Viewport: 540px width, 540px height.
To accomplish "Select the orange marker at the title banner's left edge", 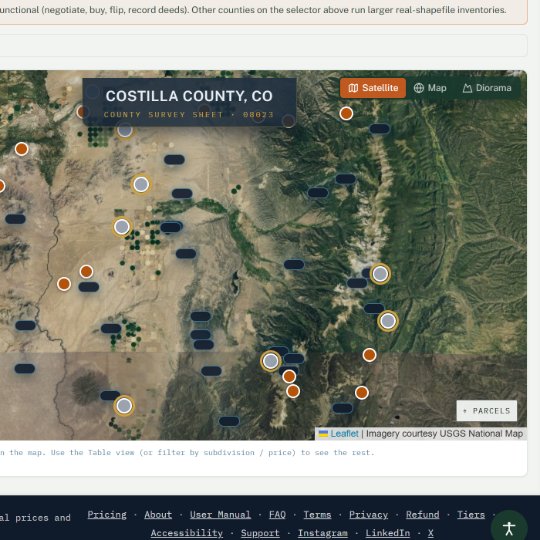I will [x=82, y=112].
